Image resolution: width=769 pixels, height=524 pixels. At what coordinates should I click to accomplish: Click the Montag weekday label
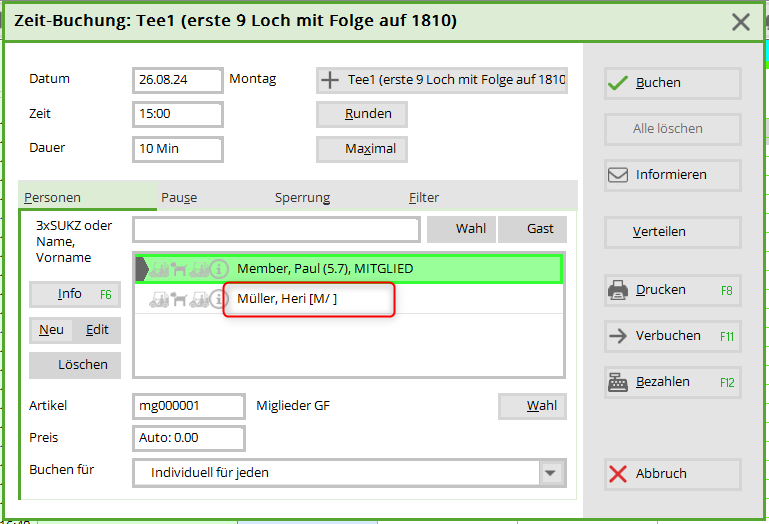253,79
